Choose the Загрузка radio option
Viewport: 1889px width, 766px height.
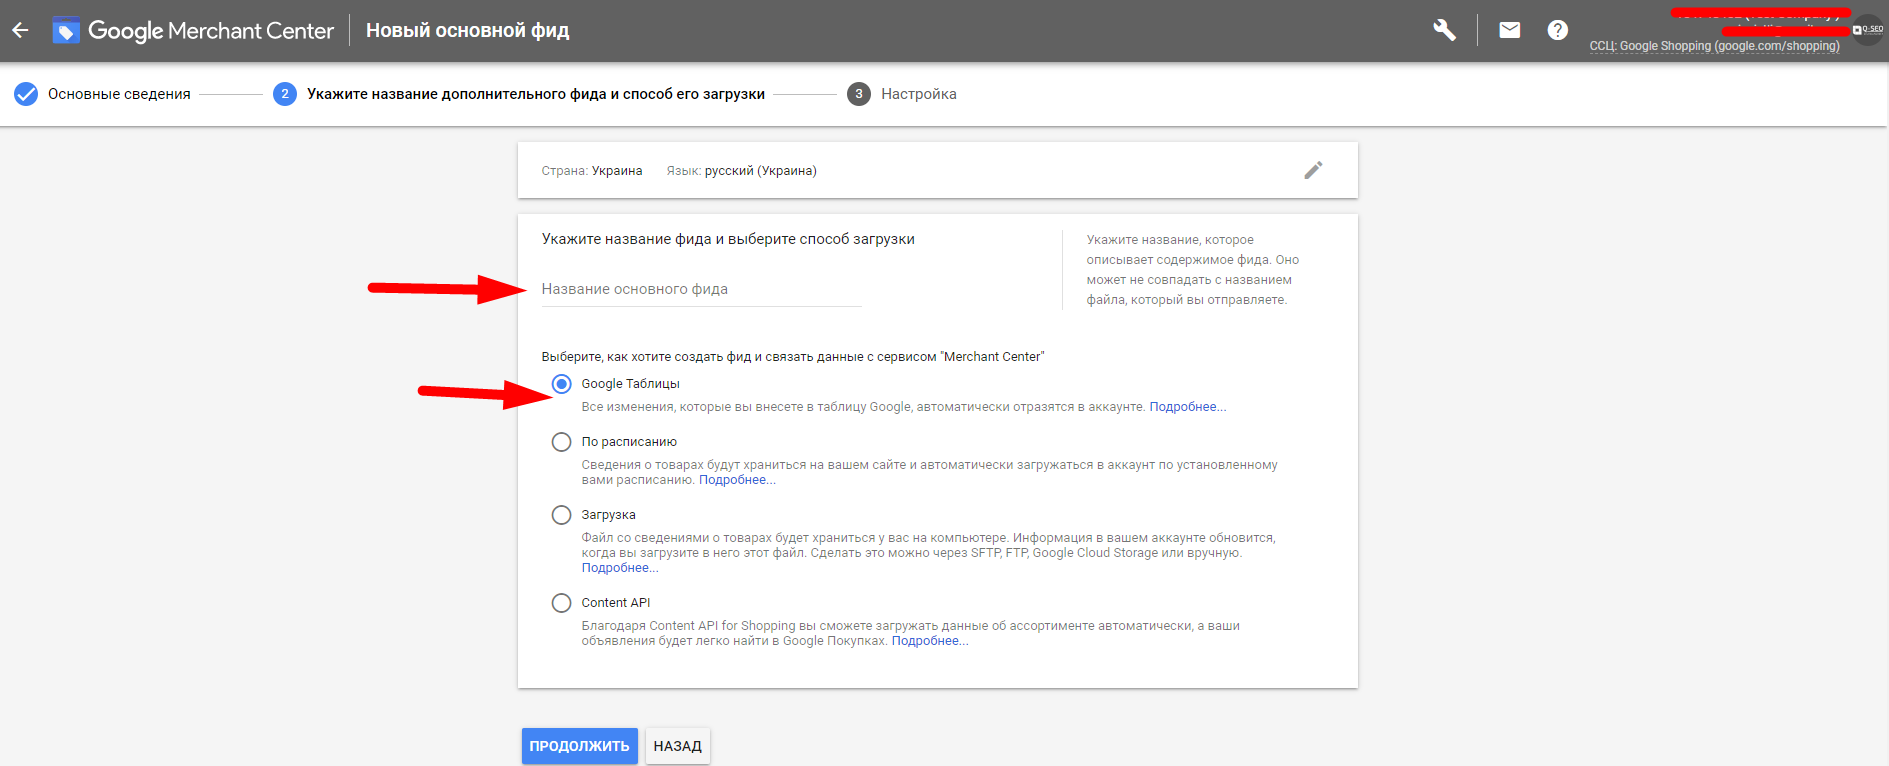[562, 515]
